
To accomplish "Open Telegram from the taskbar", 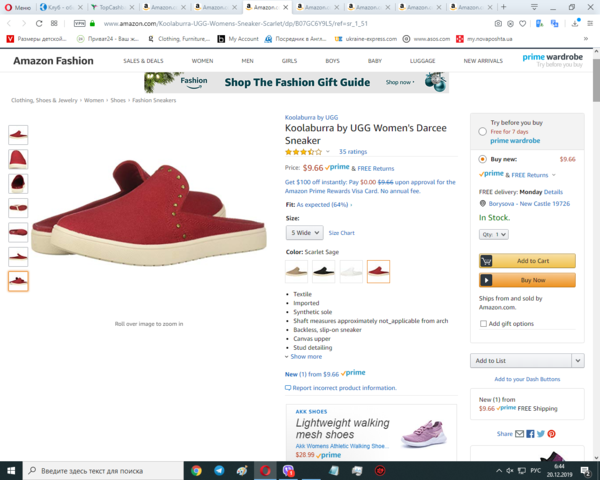I will pos(219,470).
